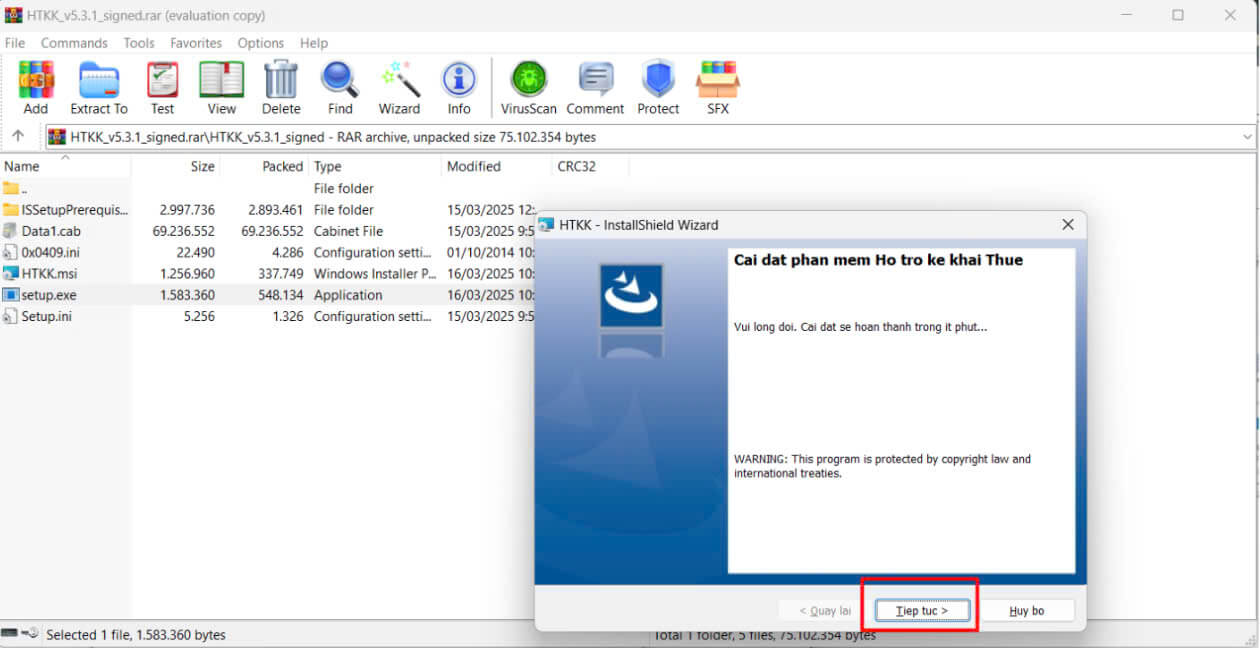Open the Help menu
The height and width of the screenshot is (648, 1260).
(x=314, y=43)
